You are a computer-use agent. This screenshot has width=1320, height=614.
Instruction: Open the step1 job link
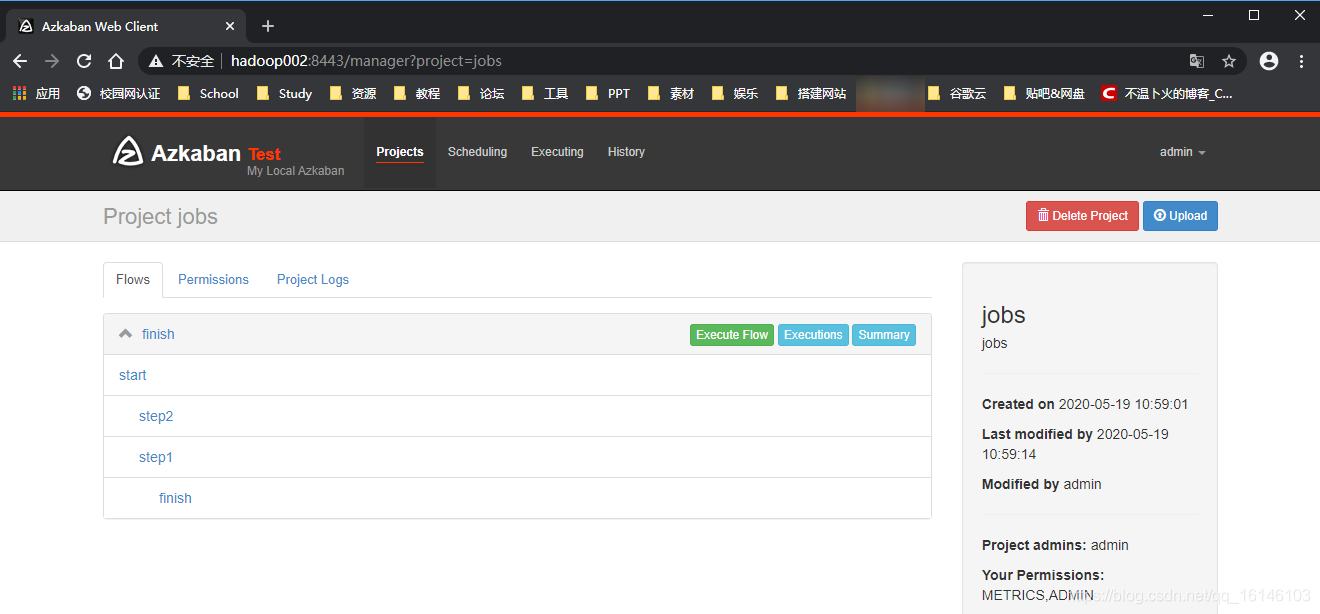click(x=156, y=457)
